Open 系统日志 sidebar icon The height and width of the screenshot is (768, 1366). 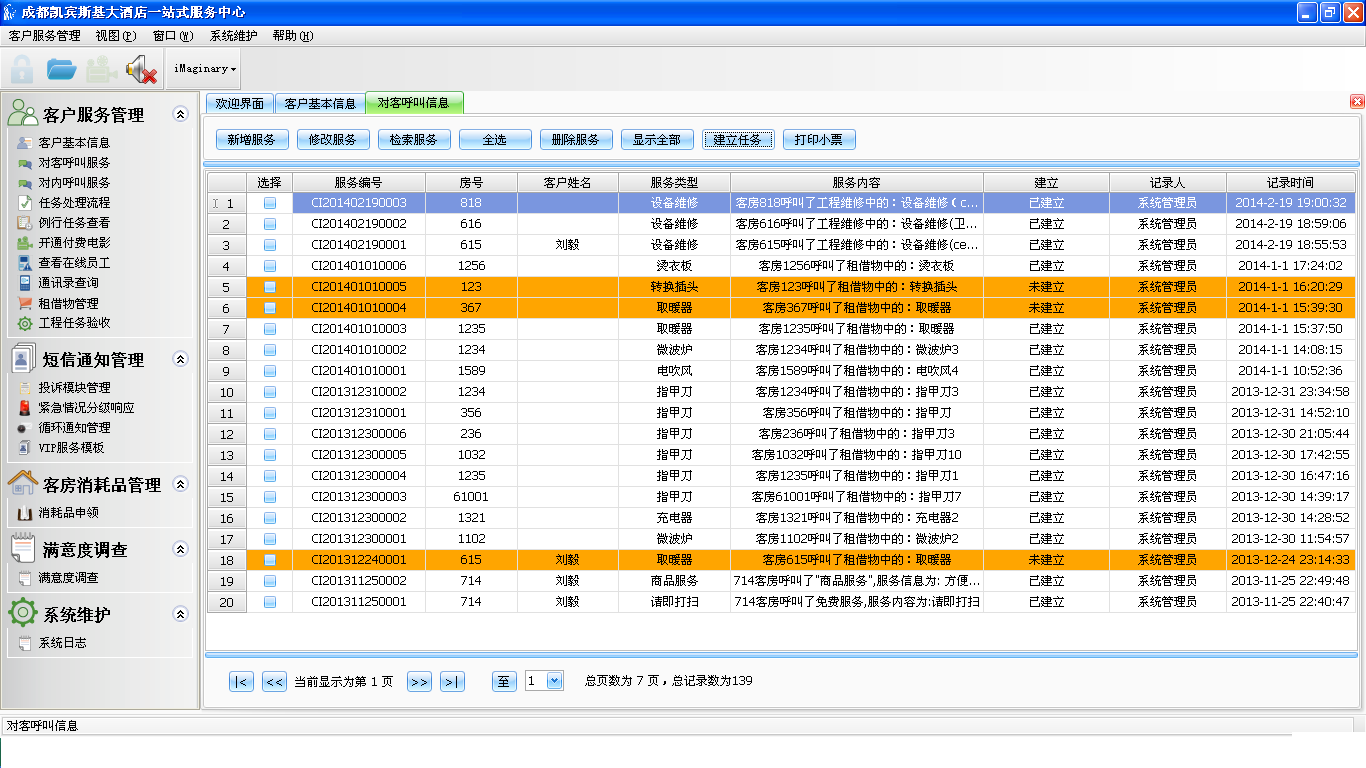coord(24,643)
